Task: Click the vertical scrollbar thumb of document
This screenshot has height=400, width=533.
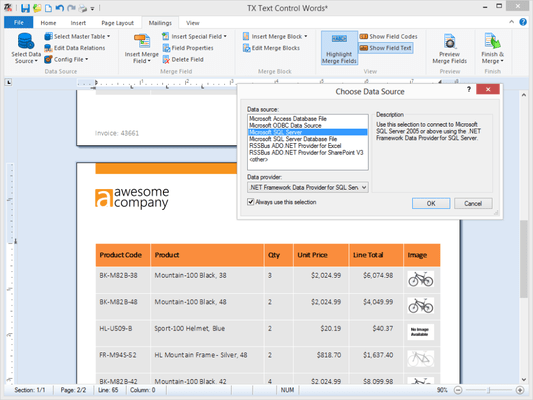Action: coord(523,260)
